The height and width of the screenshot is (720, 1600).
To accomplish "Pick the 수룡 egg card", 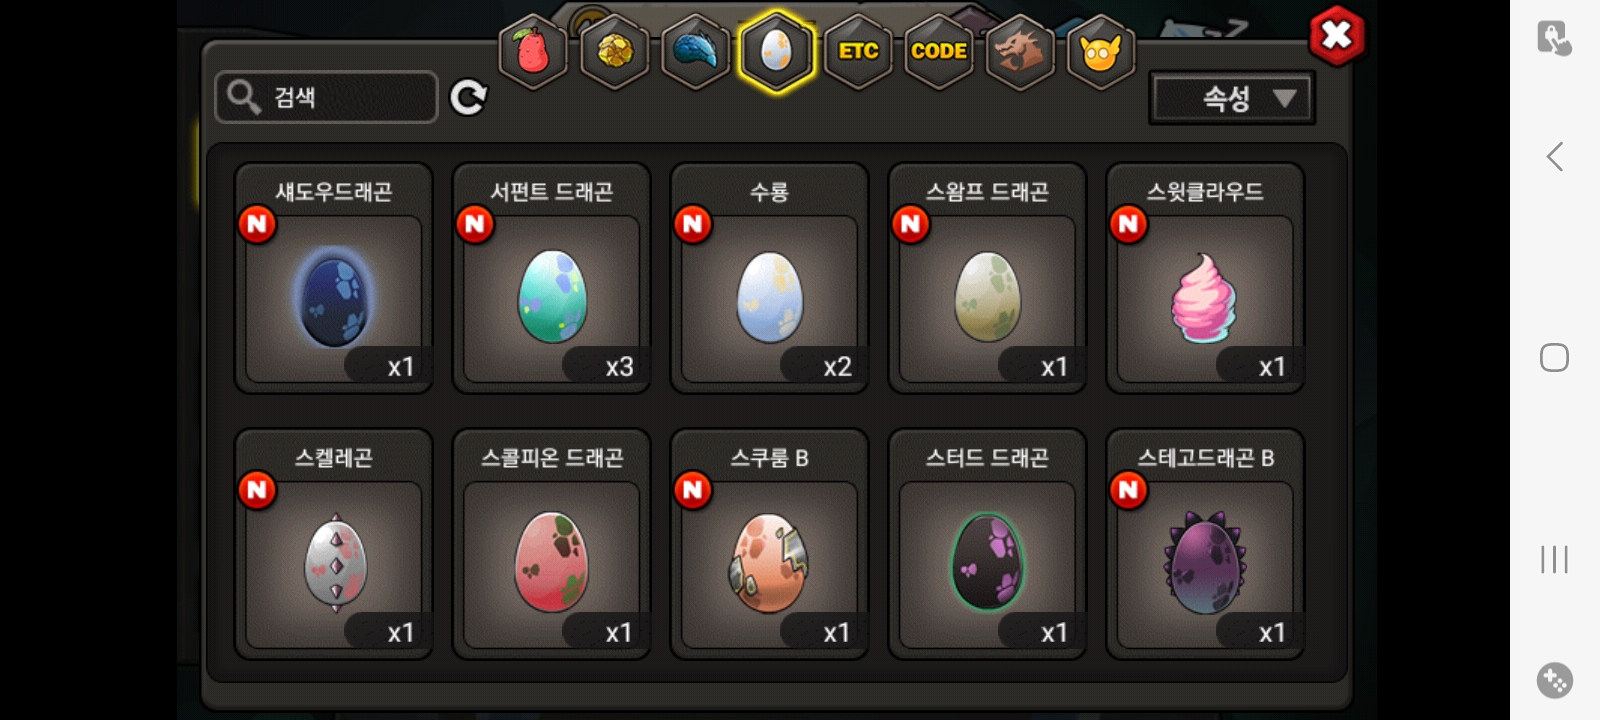I will point(769,279).
